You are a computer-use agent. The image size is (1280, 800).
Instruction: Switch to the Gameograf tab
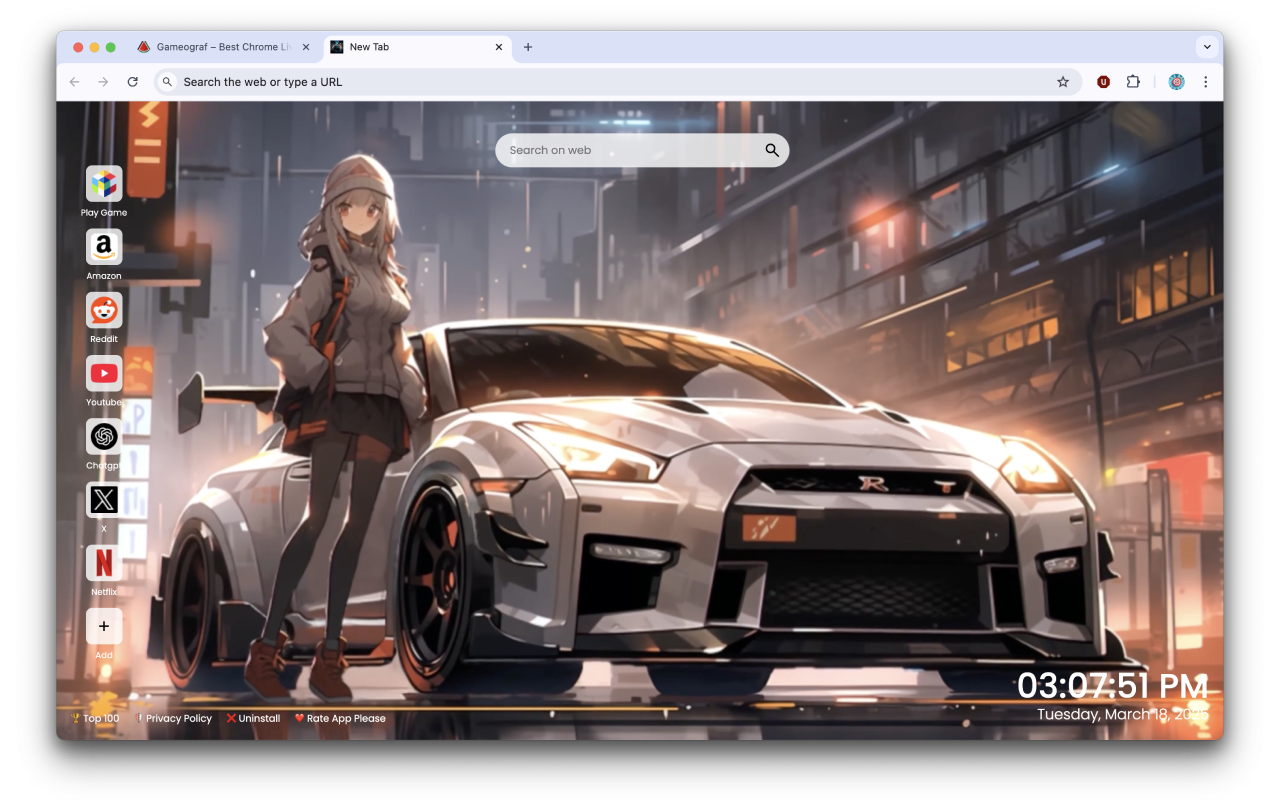[x=220, y=46]
